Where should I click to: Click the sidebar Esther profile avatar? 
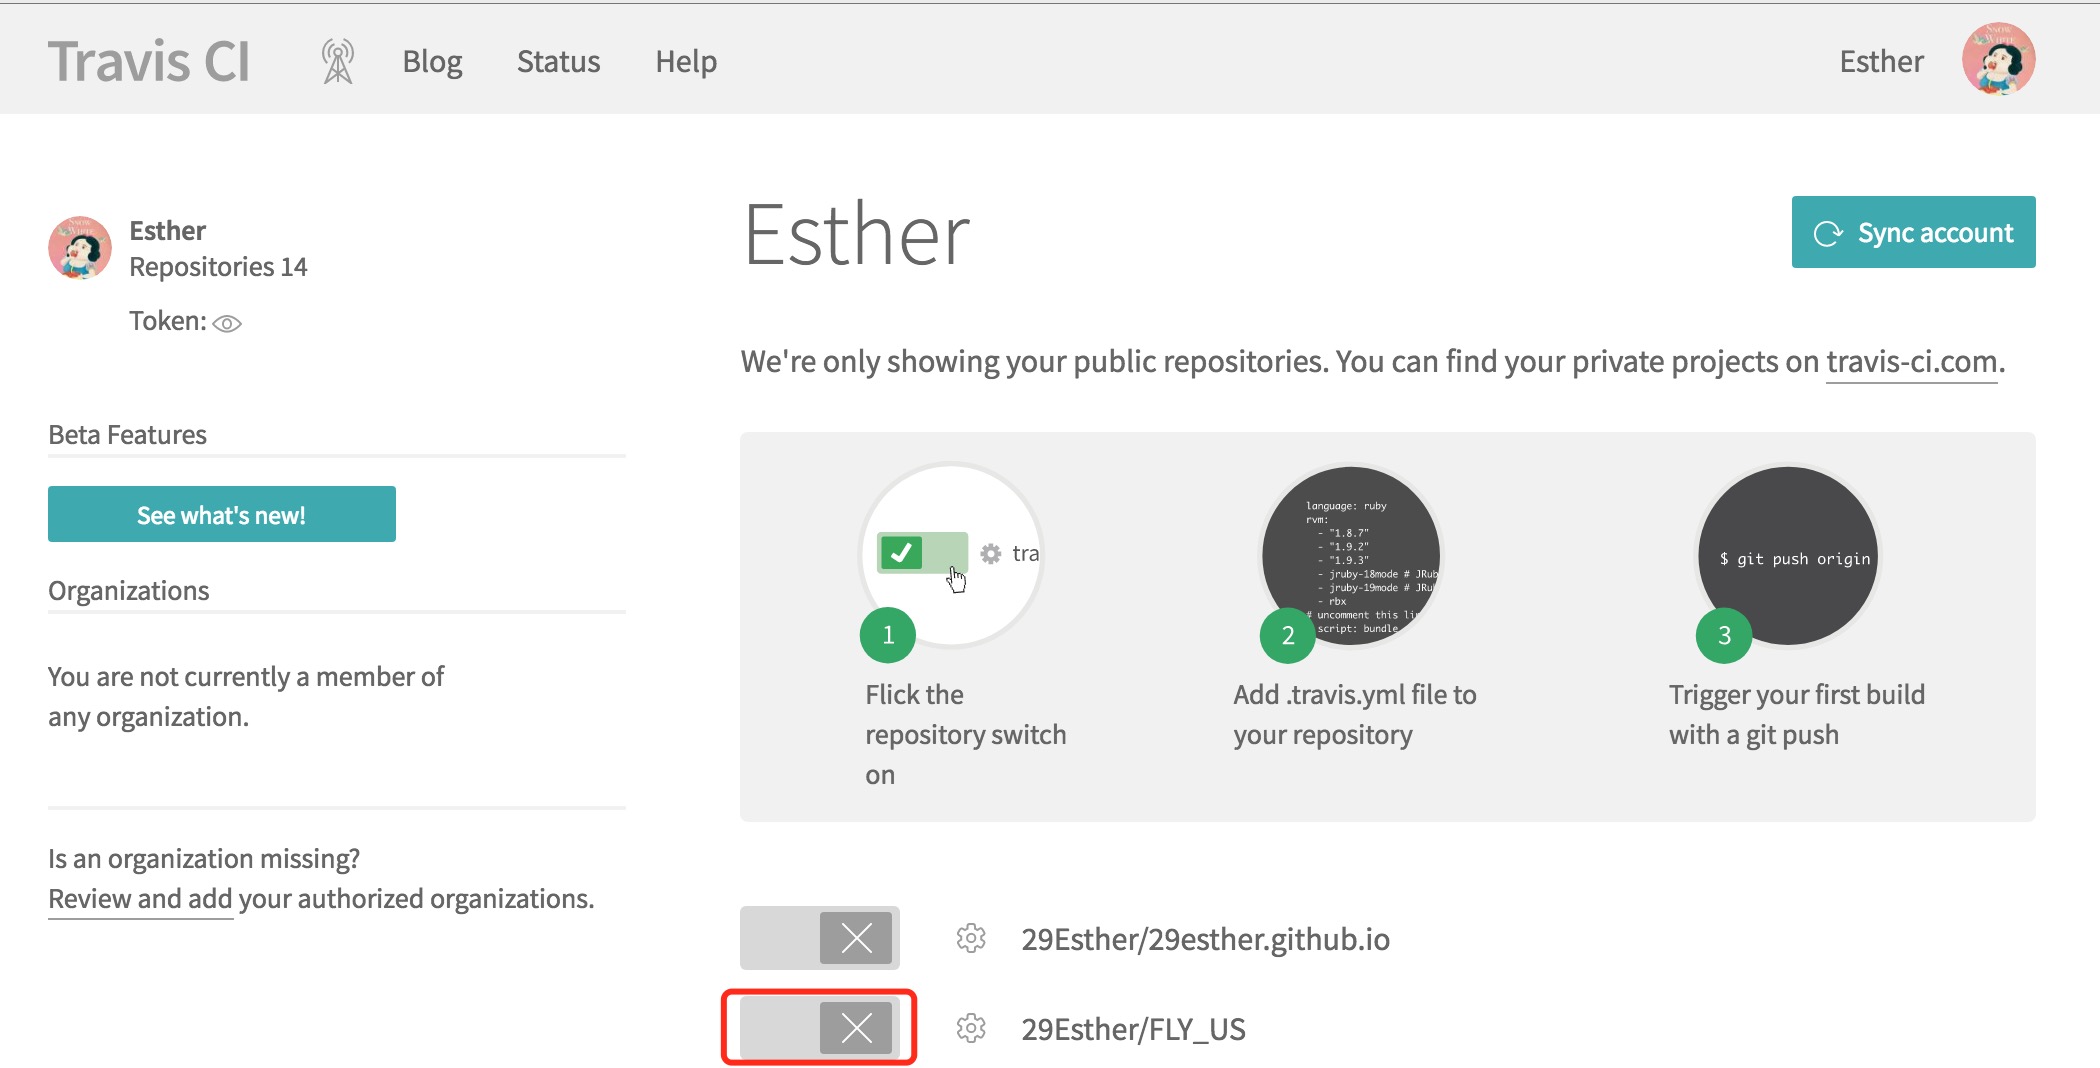pos(80,248)
